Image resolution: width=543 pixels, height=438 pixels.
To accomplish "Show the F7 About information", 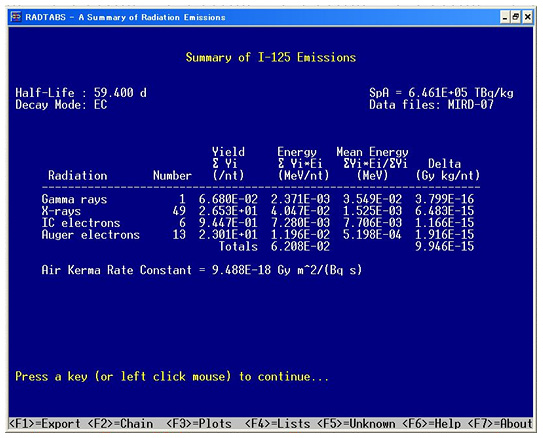I will [x=500, y=424].
